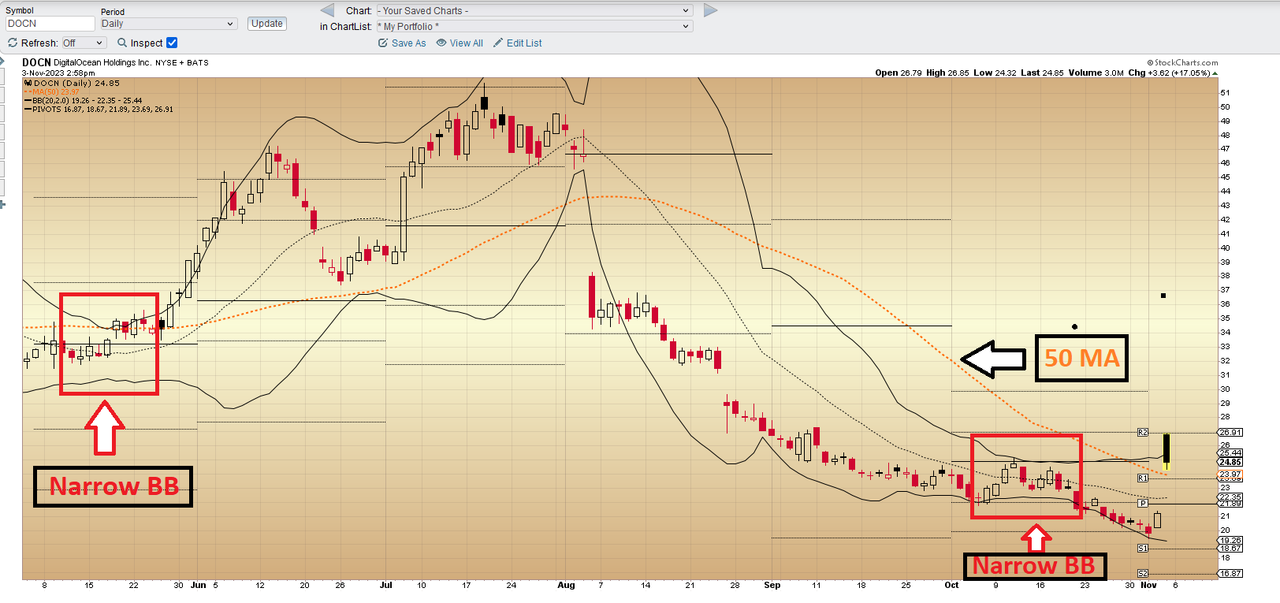Click the Update button

pos(267,23)
